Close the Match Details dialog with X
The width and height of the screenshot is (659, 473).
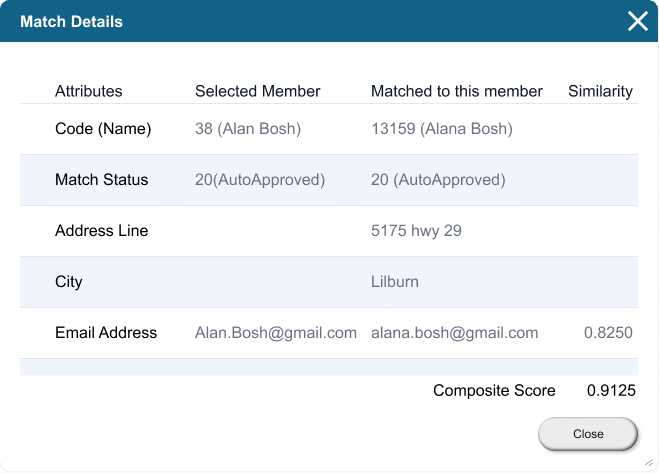(x=638, y=21)
